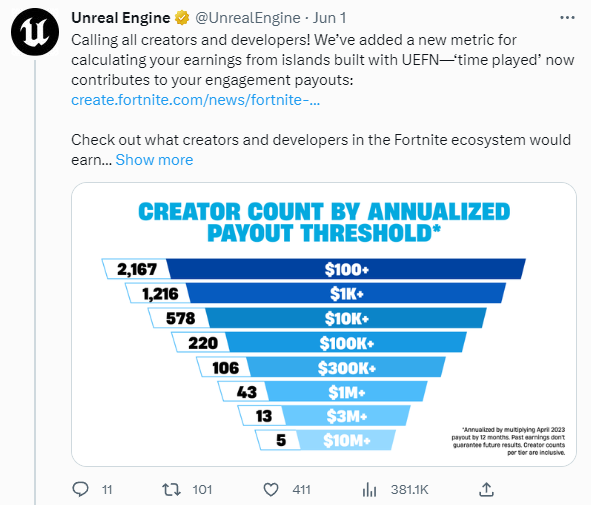Click the retweet arrows icon
The height and width of the screenshot is (505, 591).
(171, 490)
